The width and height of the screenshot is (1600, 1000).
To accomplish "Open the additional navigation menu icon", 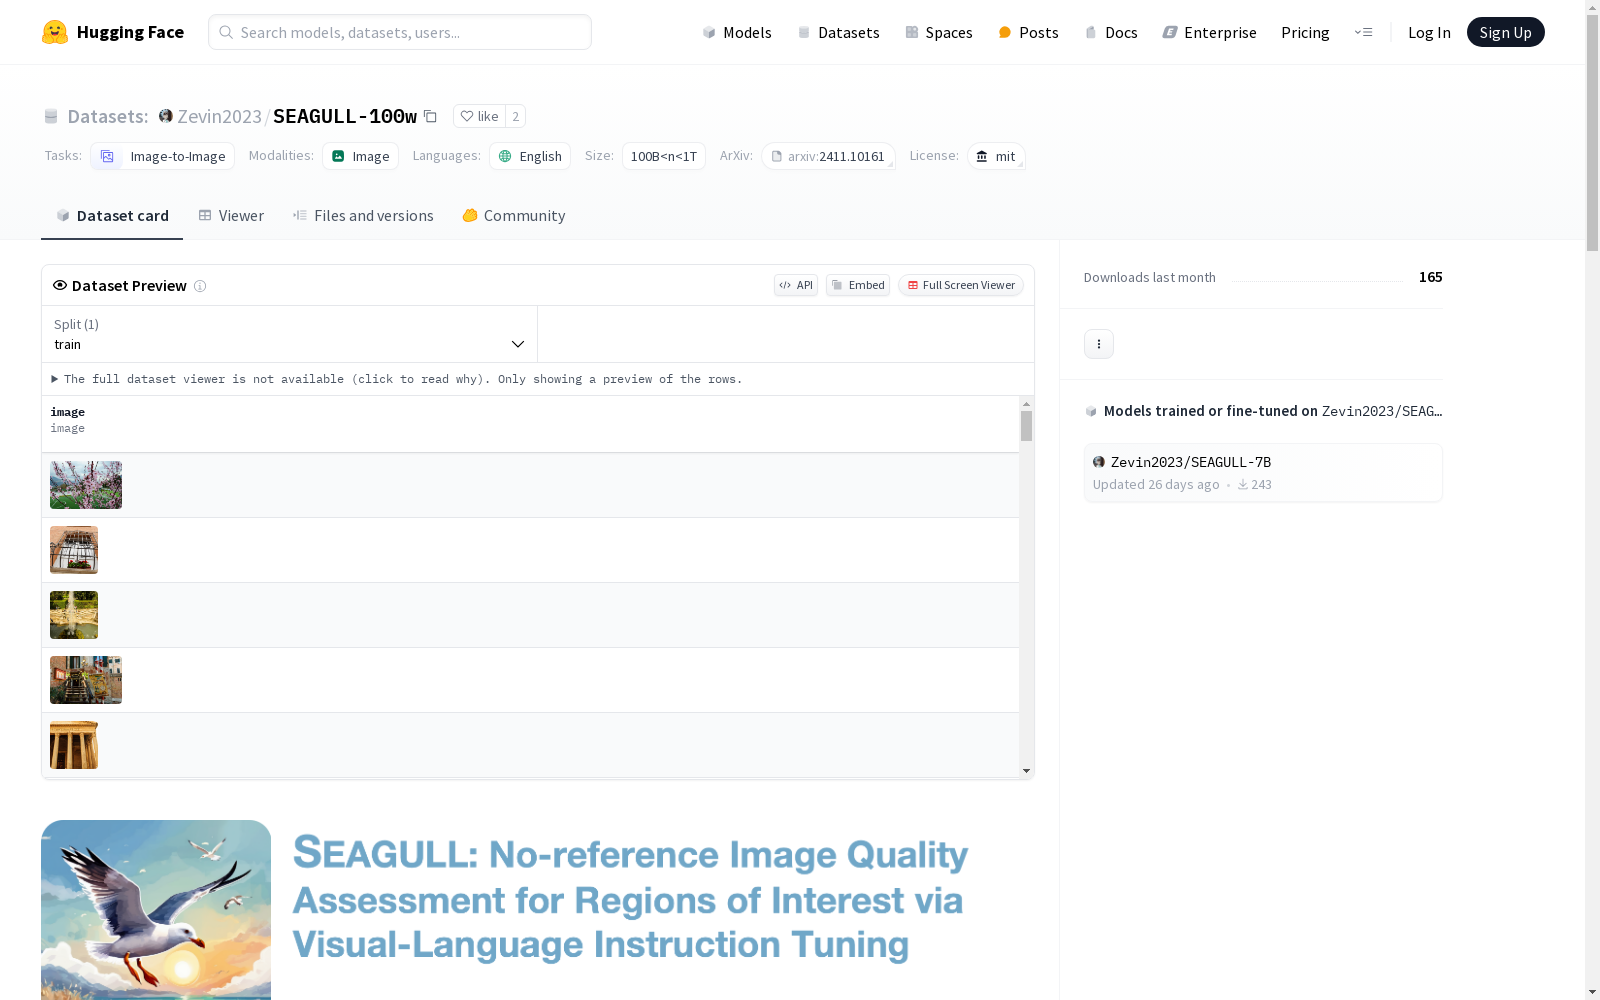I will point(1363,32).
